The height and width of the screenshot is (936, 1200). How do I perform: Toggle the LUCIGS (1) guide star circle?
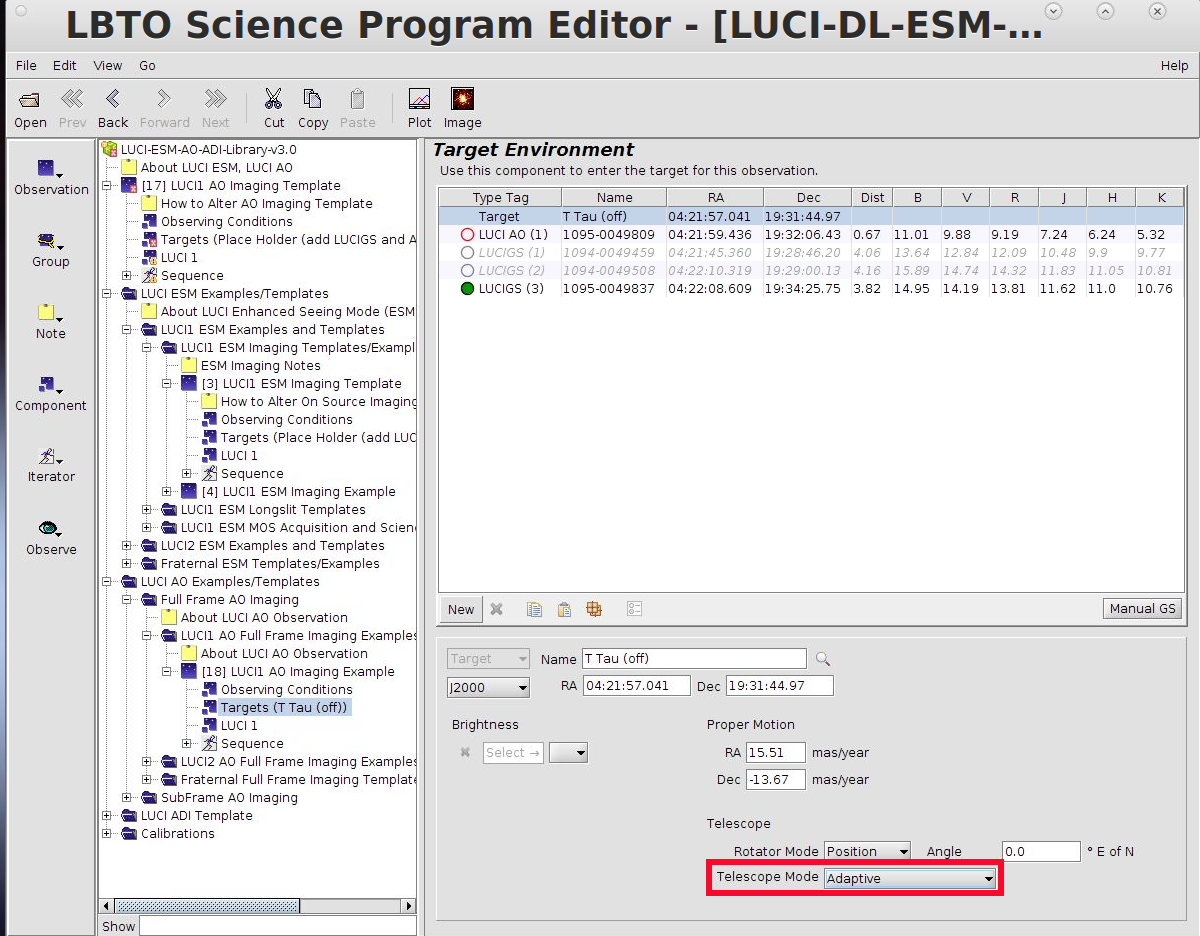467,253
